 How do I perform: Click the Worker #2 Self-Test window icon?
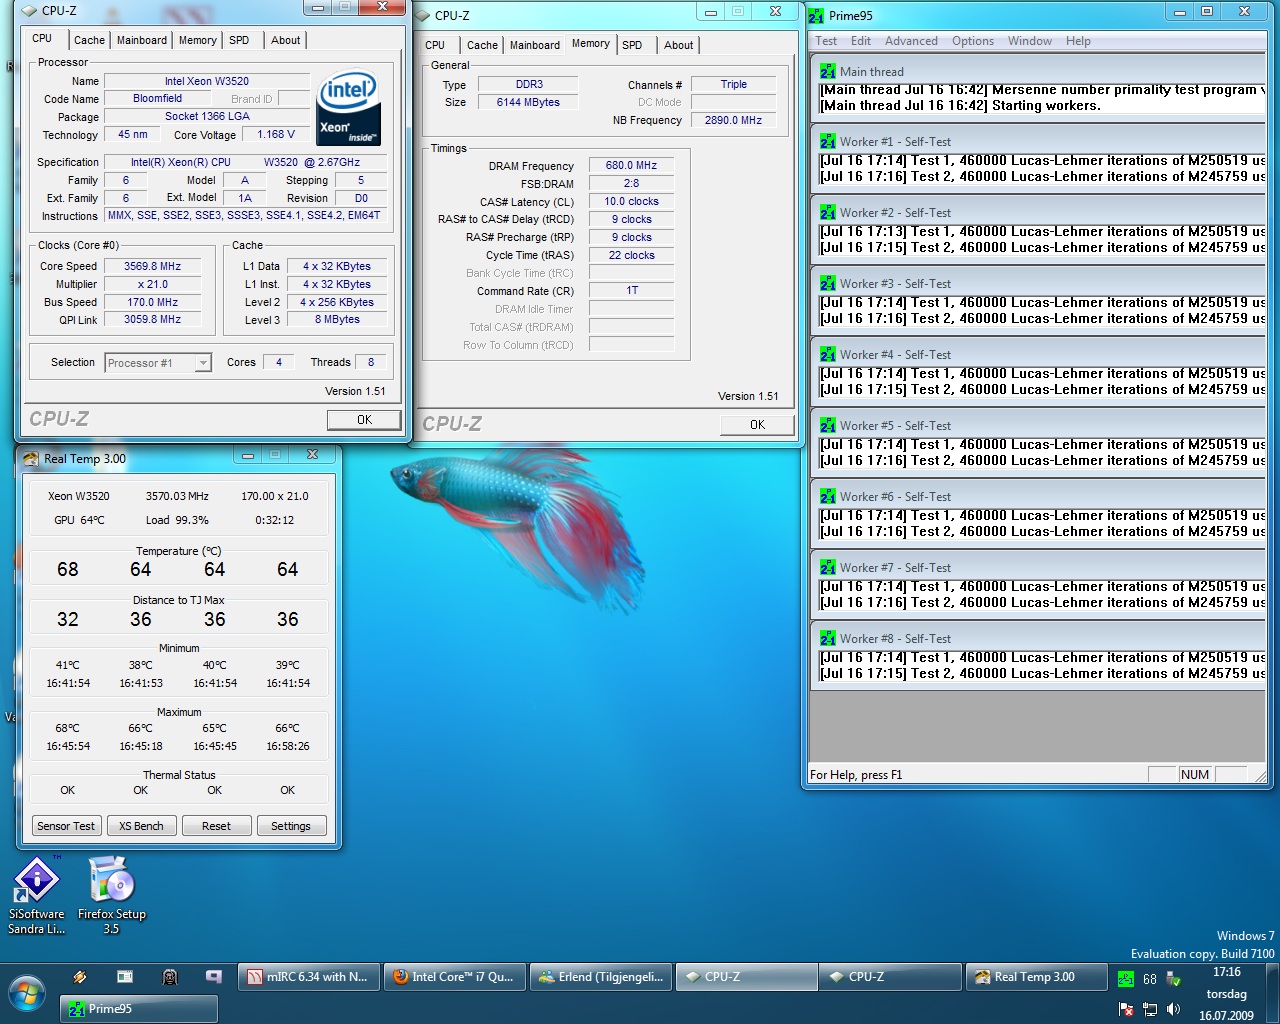tap(828, 213)
